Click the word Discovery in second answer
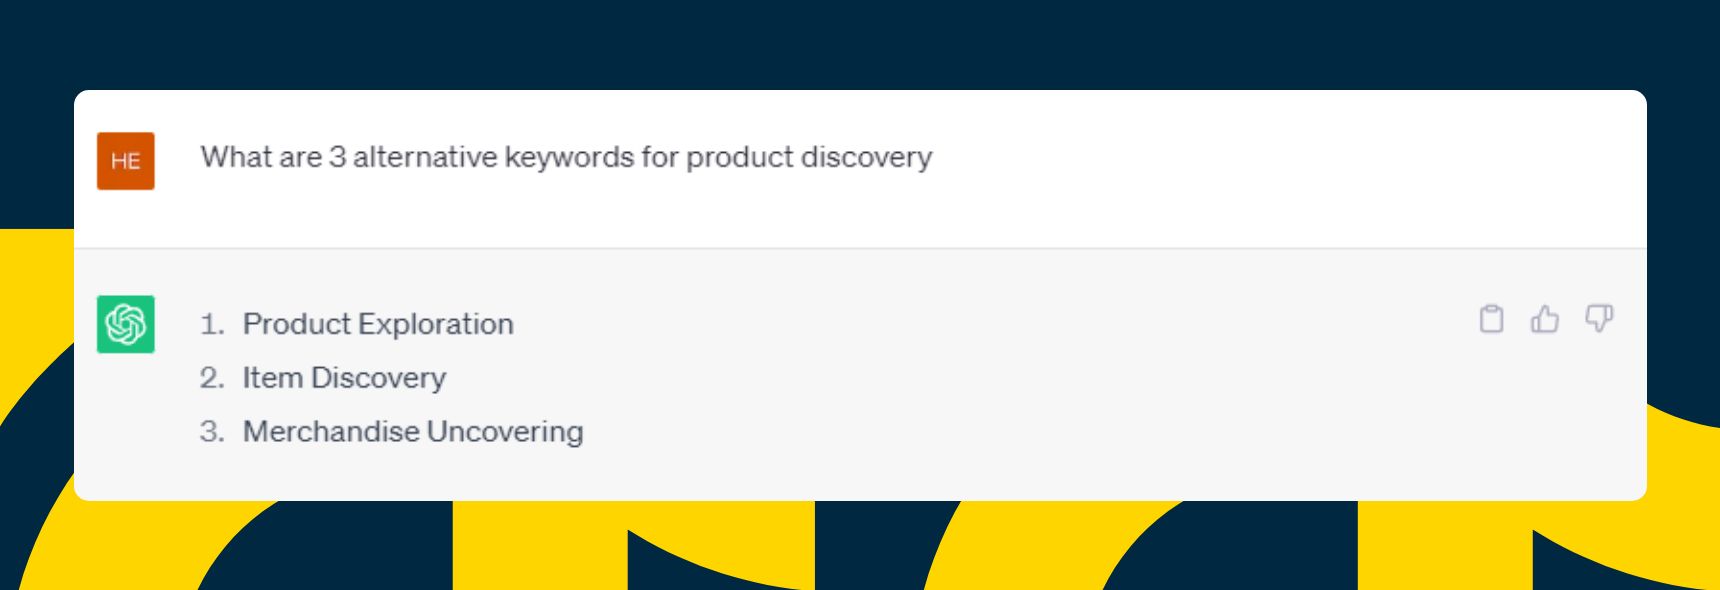 378,378
